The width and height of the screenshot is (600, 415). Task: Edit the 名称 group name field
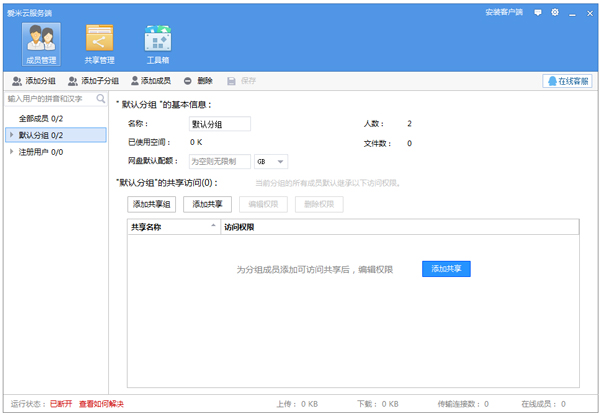click(x=220, y=124)
